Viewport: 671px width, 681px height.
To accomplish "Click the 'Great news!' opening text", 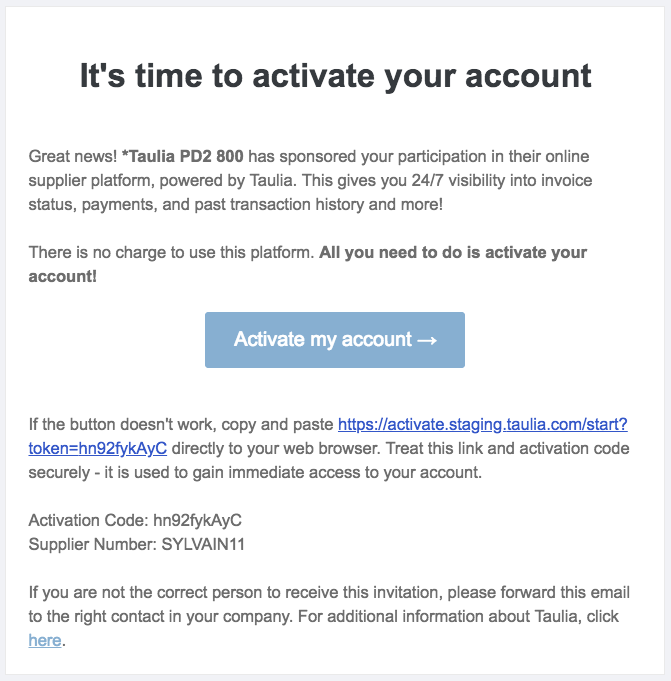I will click(73, 156).
